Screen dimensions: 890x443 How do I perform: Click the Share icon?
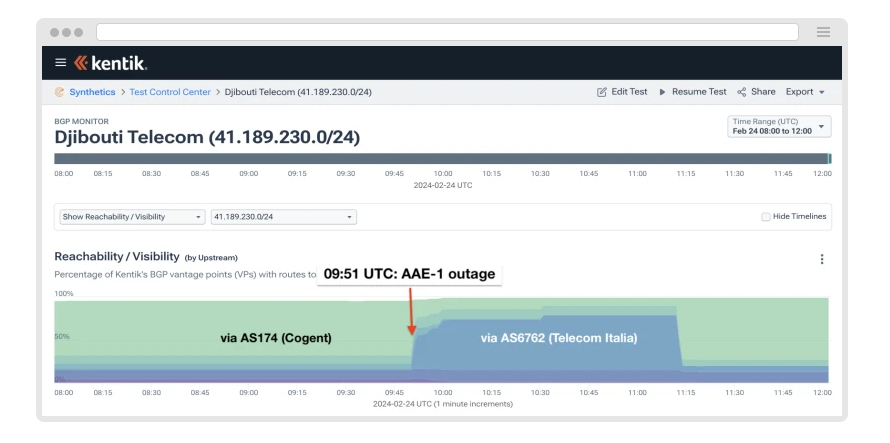click(741, 92)
